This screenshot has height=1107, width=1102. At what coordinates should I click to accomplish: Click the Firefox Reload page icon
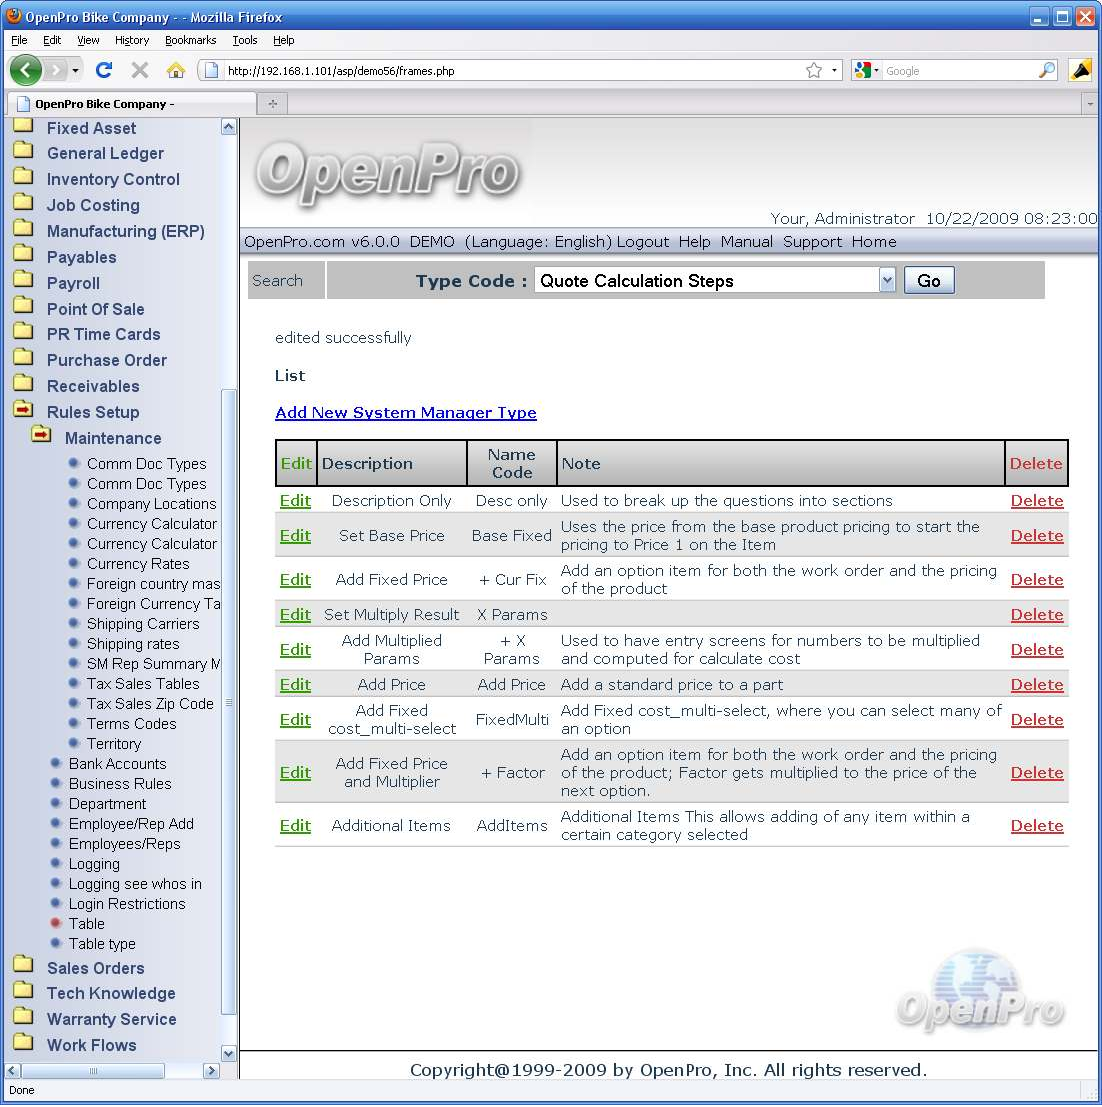(103, 70)
